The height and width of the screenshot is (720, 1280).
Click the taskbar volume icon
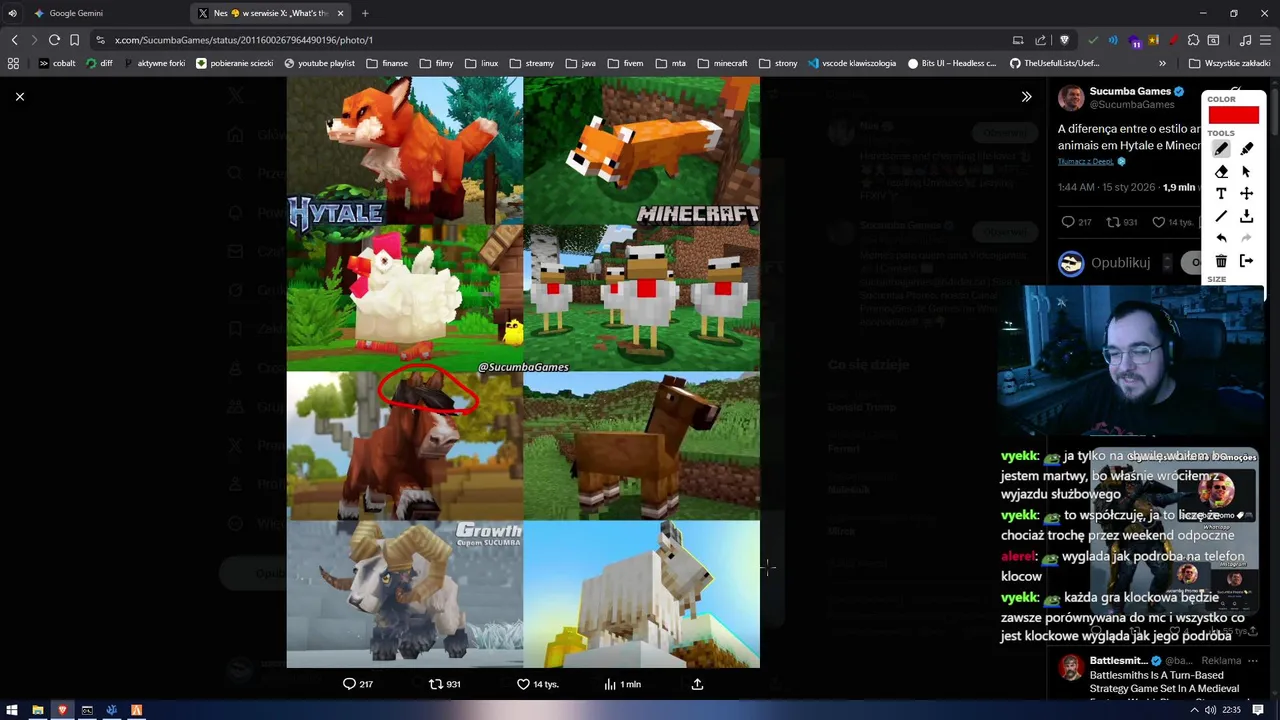(x=1211, y=710)
